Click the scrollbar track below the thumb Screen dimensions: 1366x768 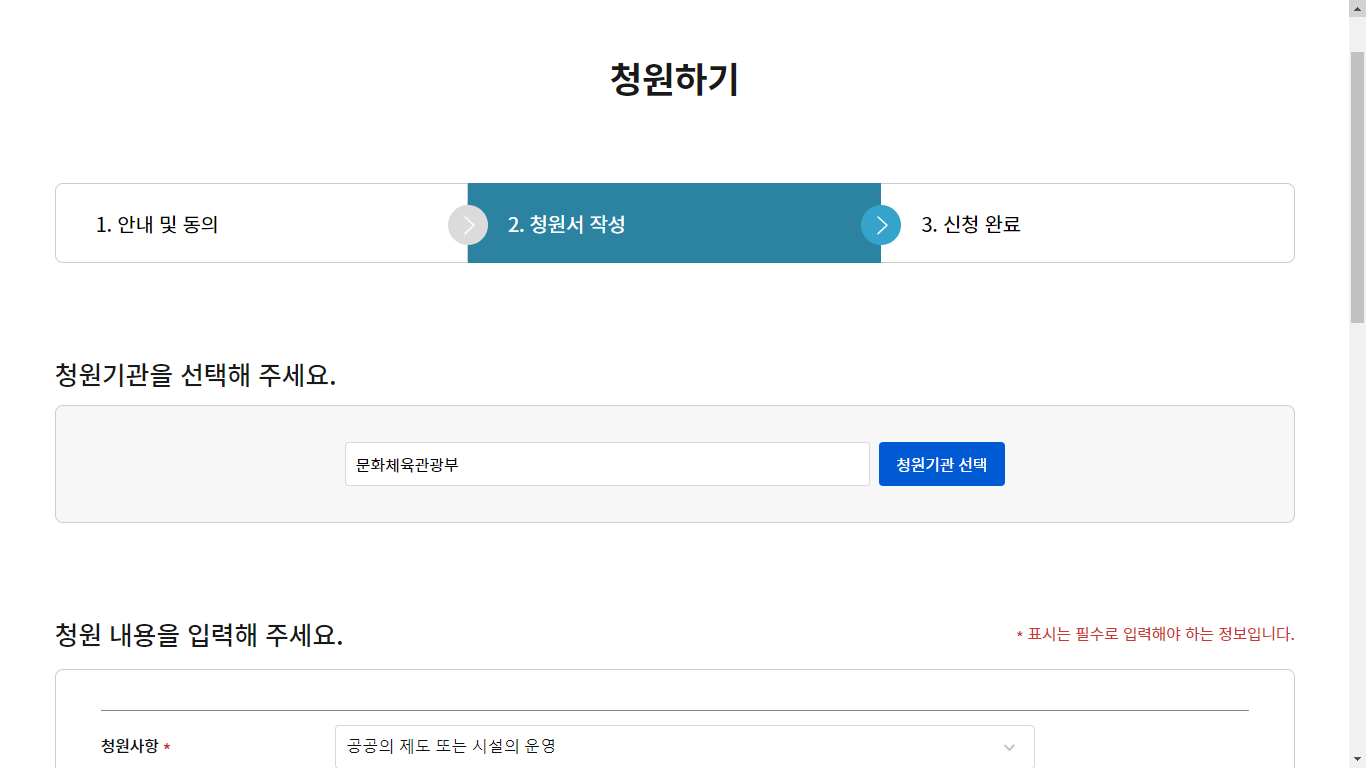coord(1357,535)
